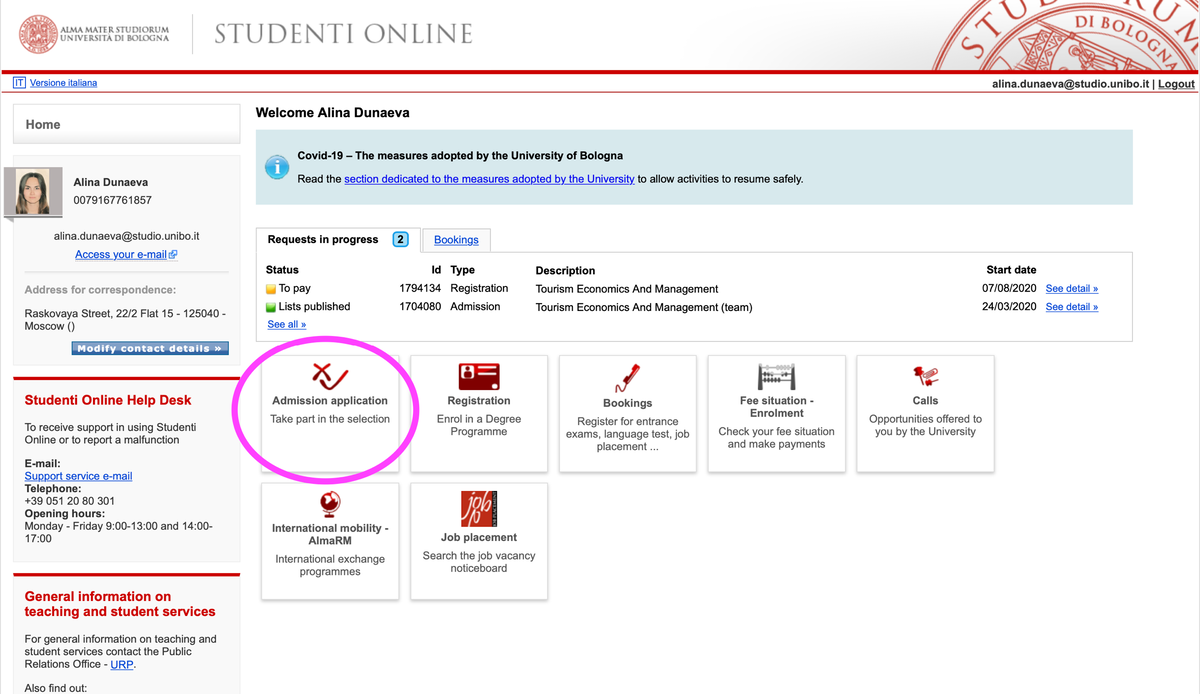
Task: Click the 07/08/2020 start date
Action: 1009,288
